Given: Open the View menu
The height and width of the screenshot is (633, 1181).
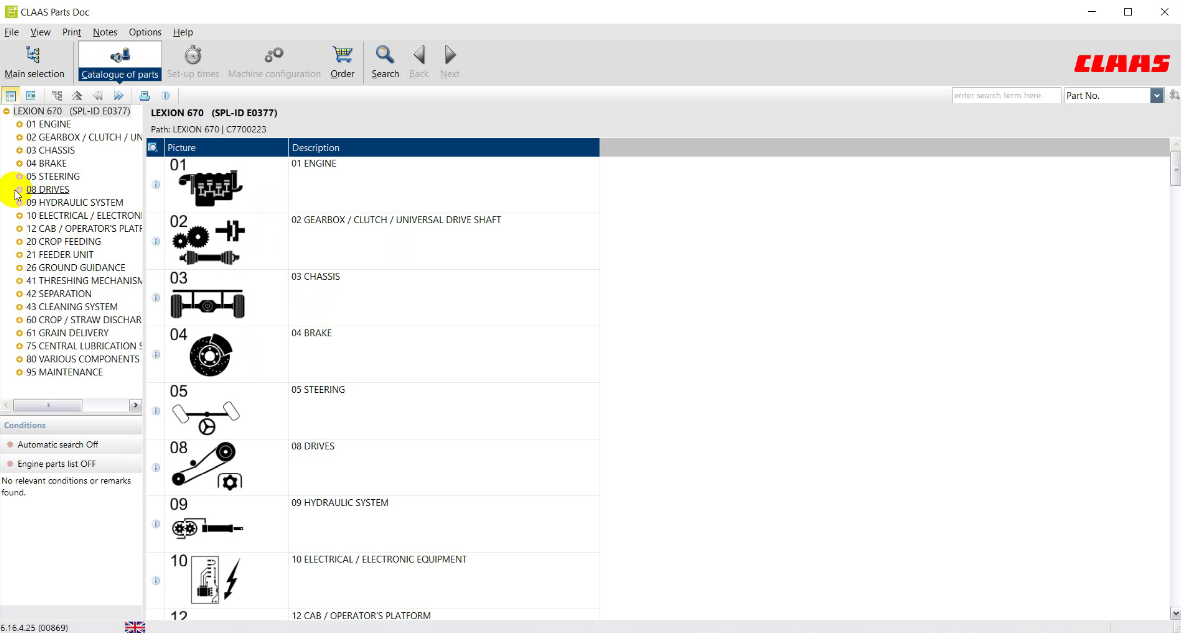Looking at the screenshot, I should (40, 32).
